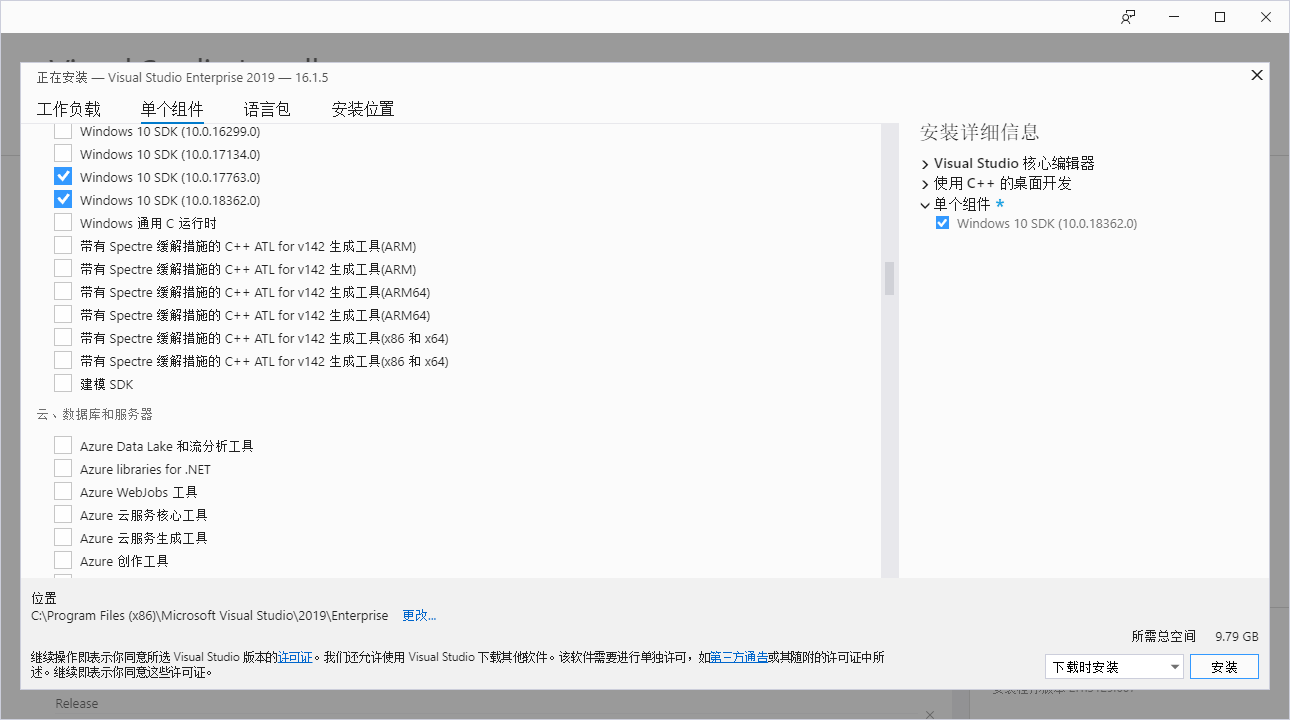Uncheck Windows 10 SDK (10.0.17763.0)
1290x720 pixels.
[63, 177]
